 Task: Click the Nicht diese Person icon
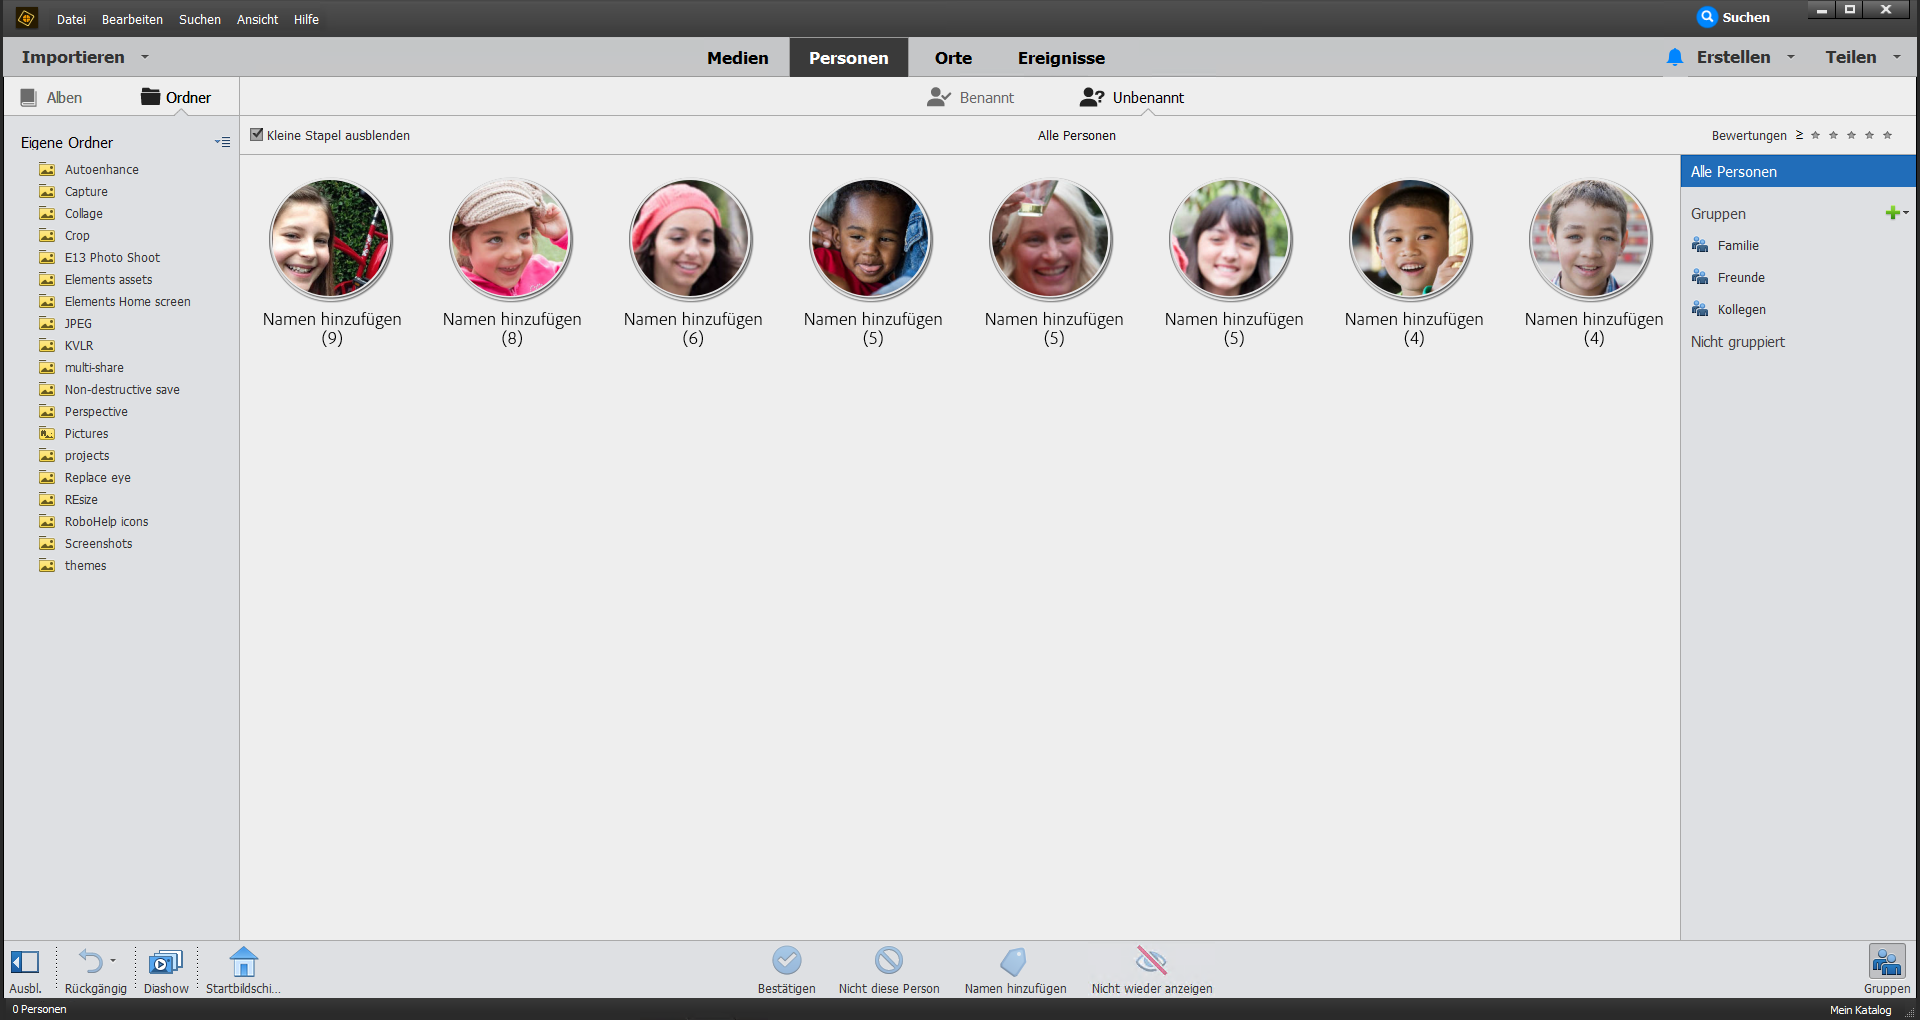pyautogui.click(x=889, y=961)
